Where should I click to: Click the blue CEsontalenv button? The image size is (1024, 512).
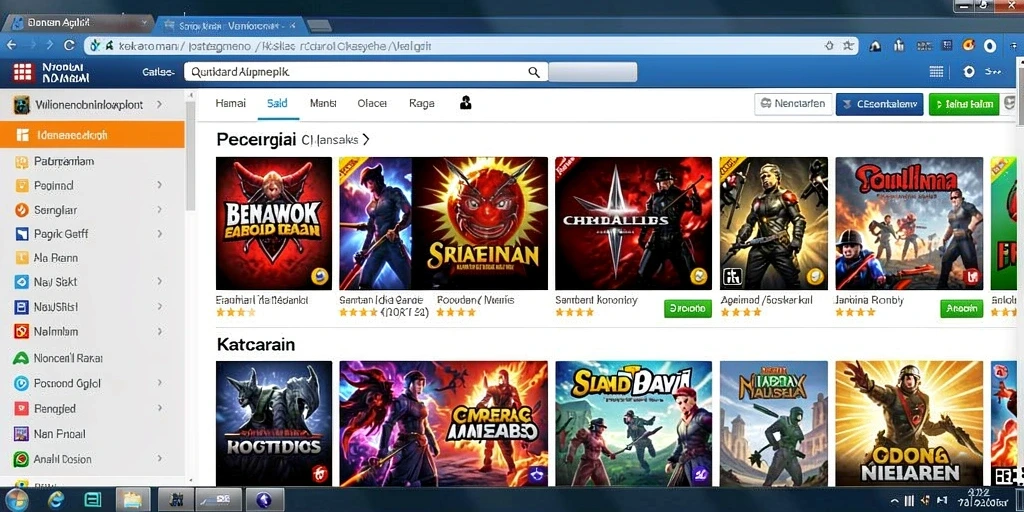[880, 104]
